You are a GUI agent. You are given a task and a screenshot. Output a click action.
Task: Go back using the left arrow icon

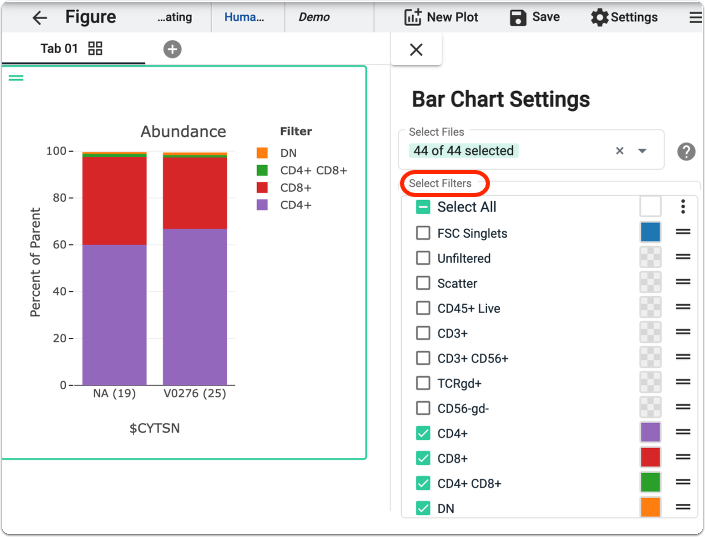click(40, 18)
